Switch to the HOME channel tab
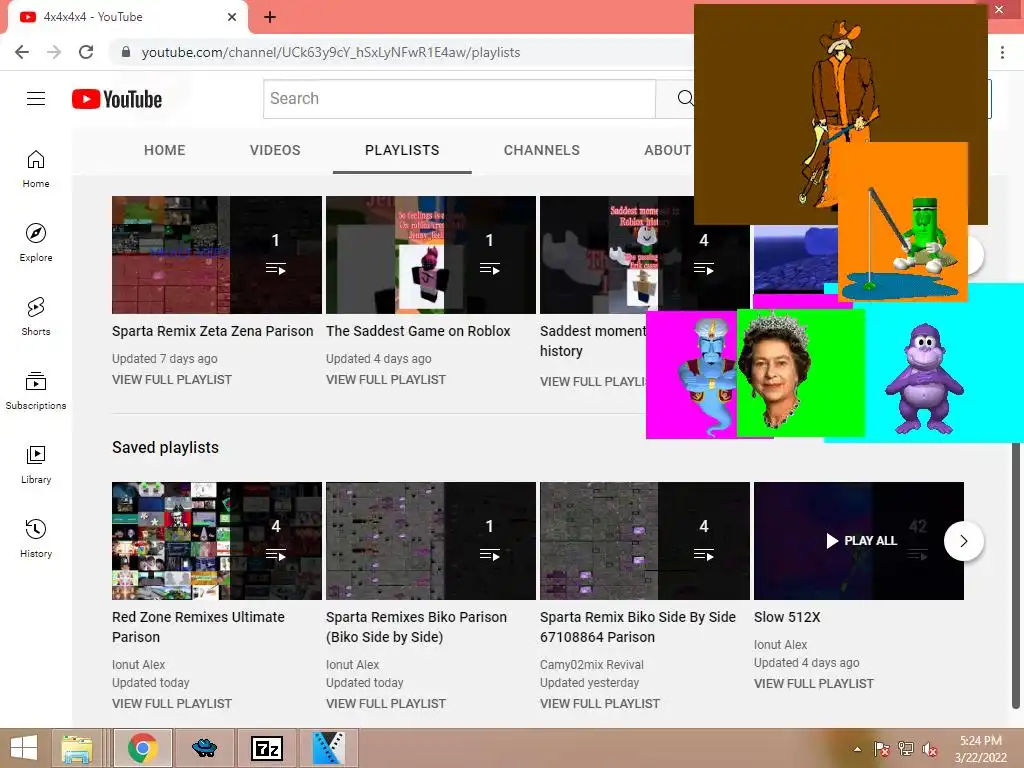This screenshot has width=1024, height=768. click(x=165, y=150)
